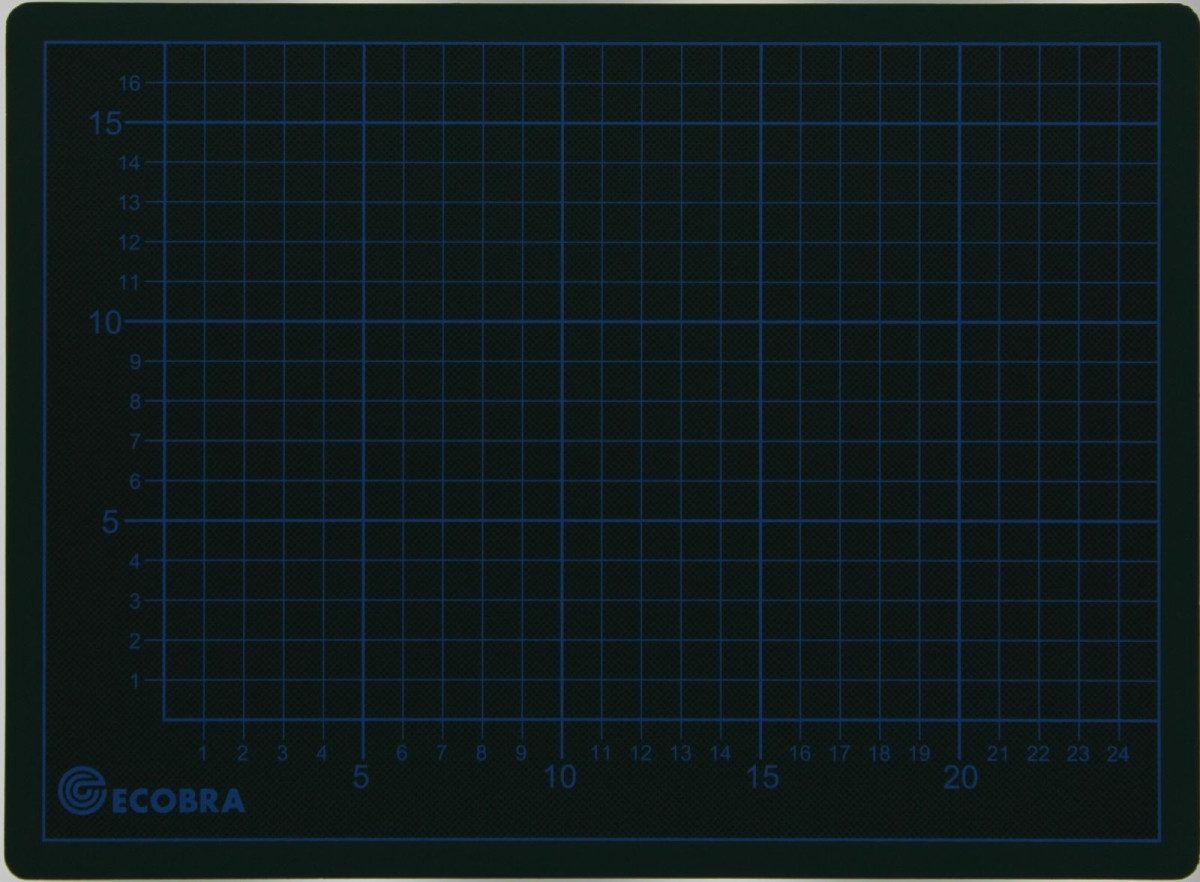
Task: Click the Ecobra spiral logo icon
Action: (82, 791)
